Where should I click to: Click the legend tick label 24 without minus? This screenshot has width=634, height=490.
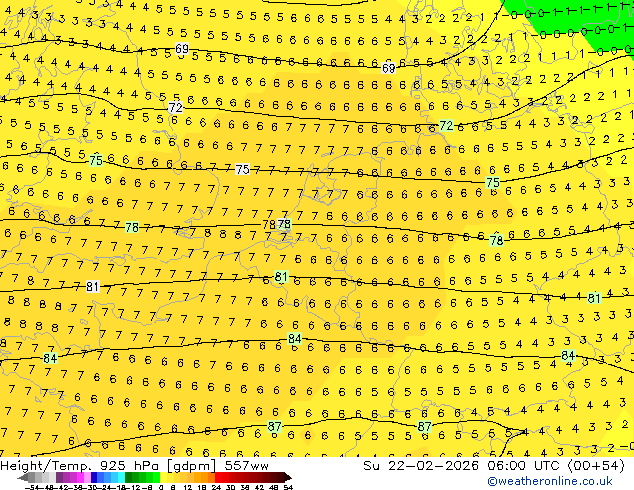point(216,487)
